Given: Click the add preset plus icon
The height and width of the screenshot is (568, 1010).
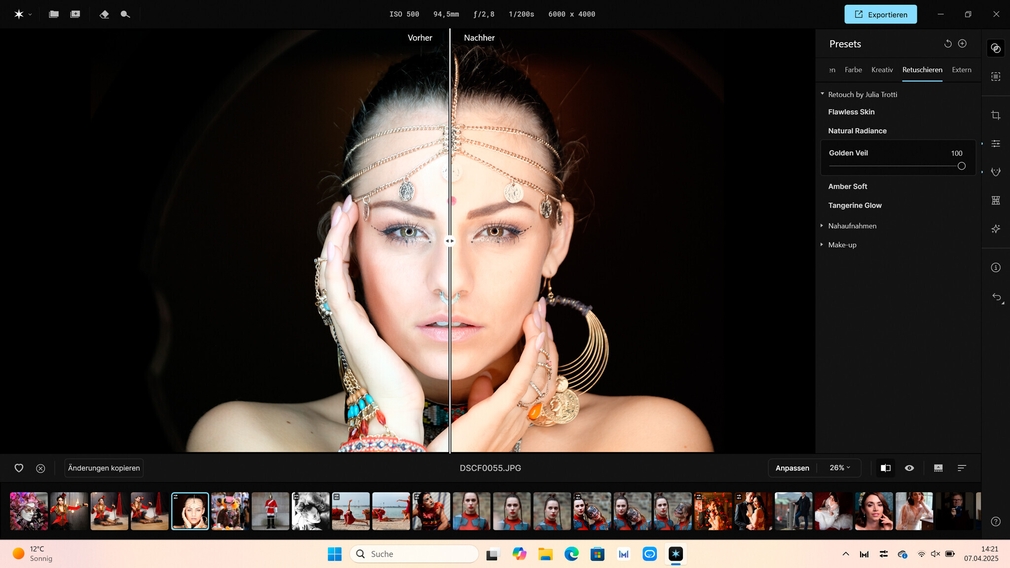Looking at the screenshot, I should [x=962, y=44].
